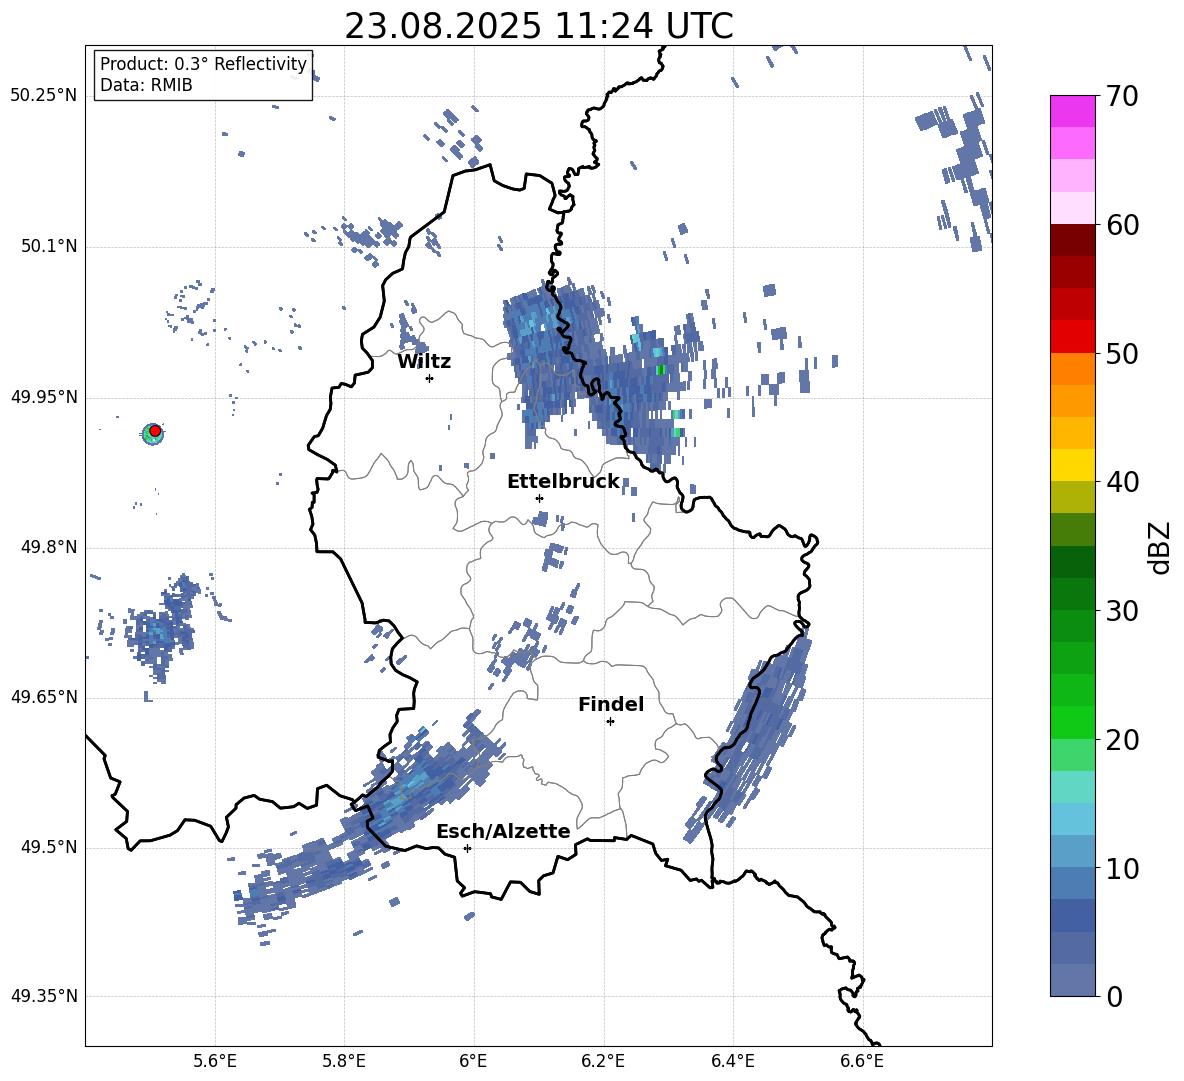The width and height of the screenshot is (1184, 1081).
Task: Click the 30 colorbar tick value
Action: click(x=1122, y=611)
